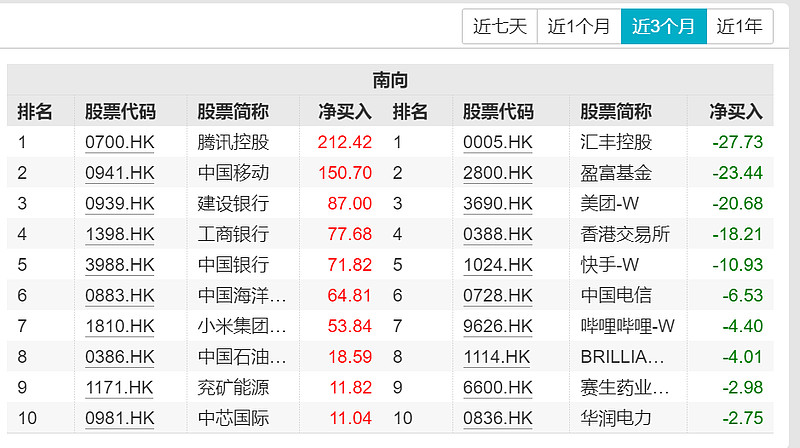
Task: Click truncated stock name BRILLIA…
Action: pos(622,356)
